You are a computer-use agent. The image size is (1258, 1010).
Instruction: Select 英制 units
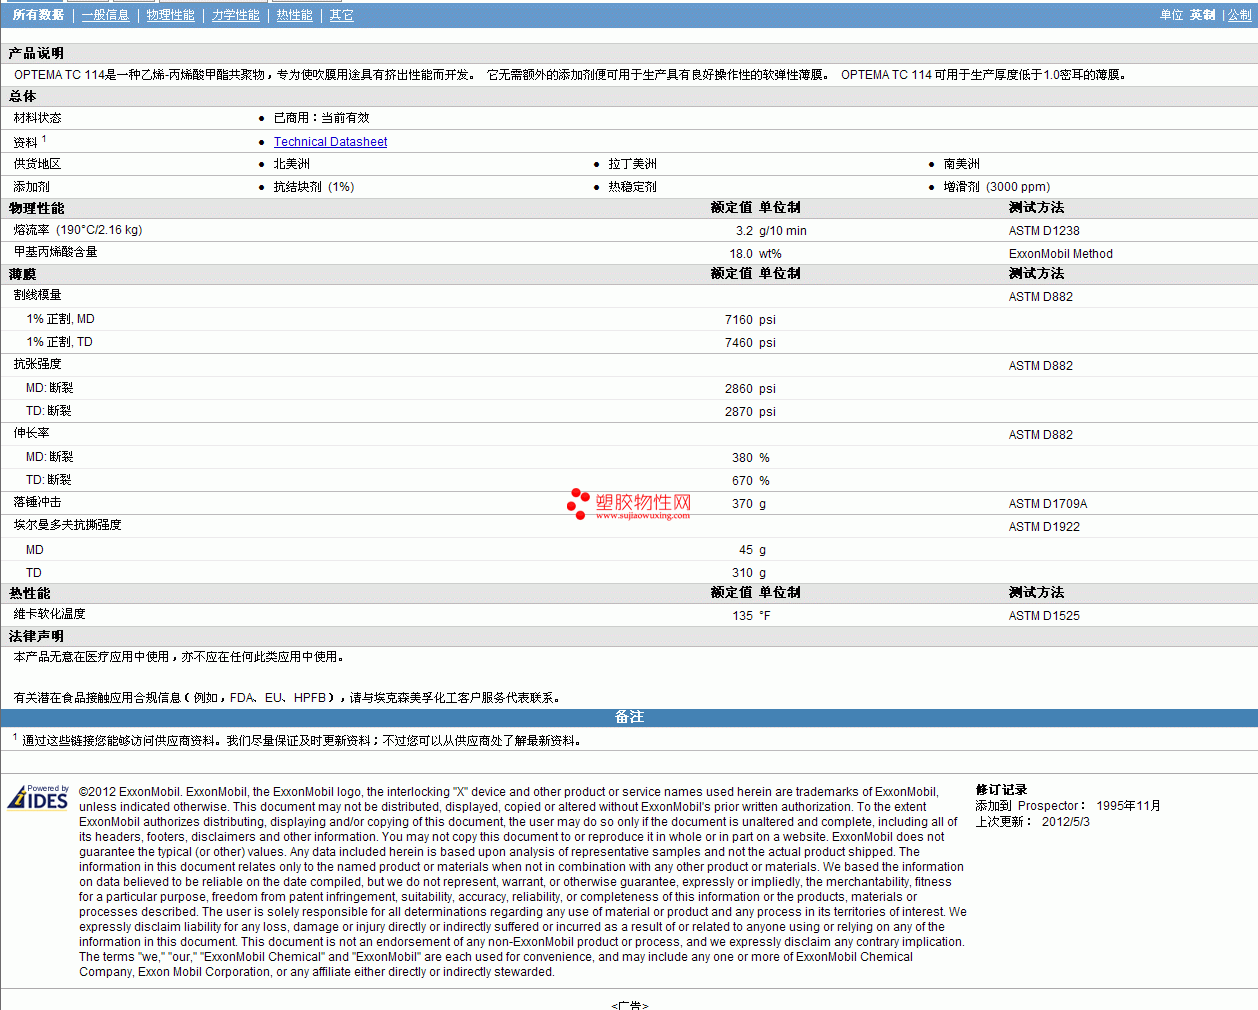tap(1203, 15)
